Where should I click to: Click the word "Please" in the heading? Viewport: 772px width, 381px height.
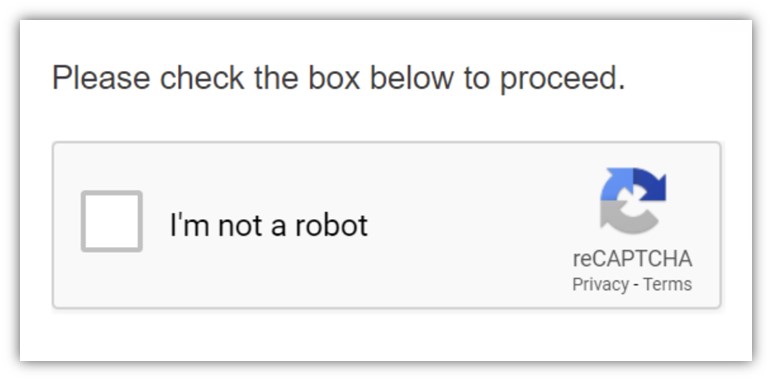pos(101,78)
